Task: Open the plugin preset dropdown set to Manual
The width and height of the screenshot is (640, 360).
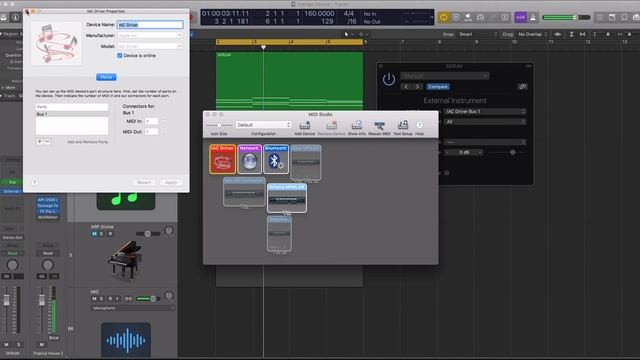Action: coord(444,76)
